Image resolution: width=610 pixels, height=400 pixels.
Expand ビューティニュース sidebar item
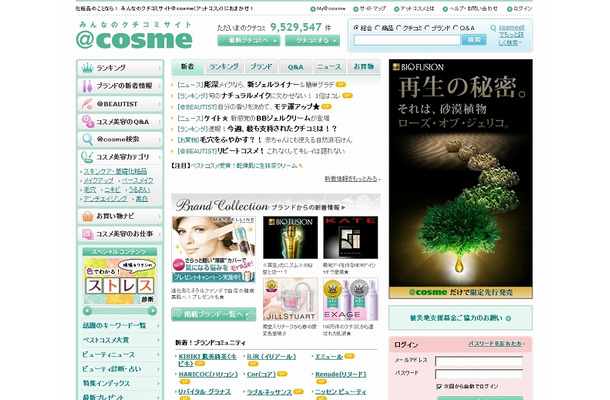(121, 354)
